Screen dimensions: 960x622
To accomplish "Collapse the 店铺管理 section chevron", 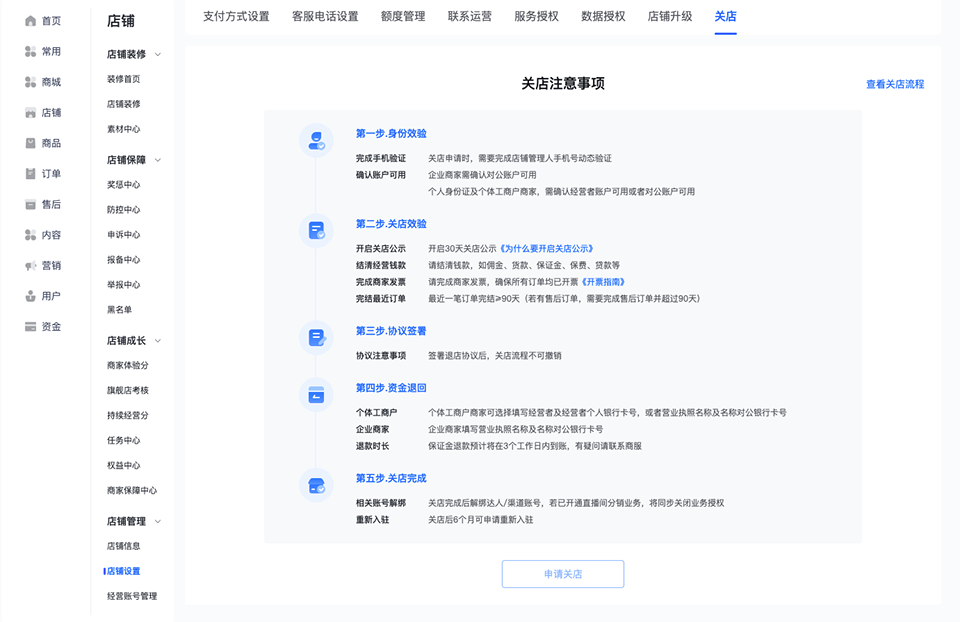I will (158, 522).
